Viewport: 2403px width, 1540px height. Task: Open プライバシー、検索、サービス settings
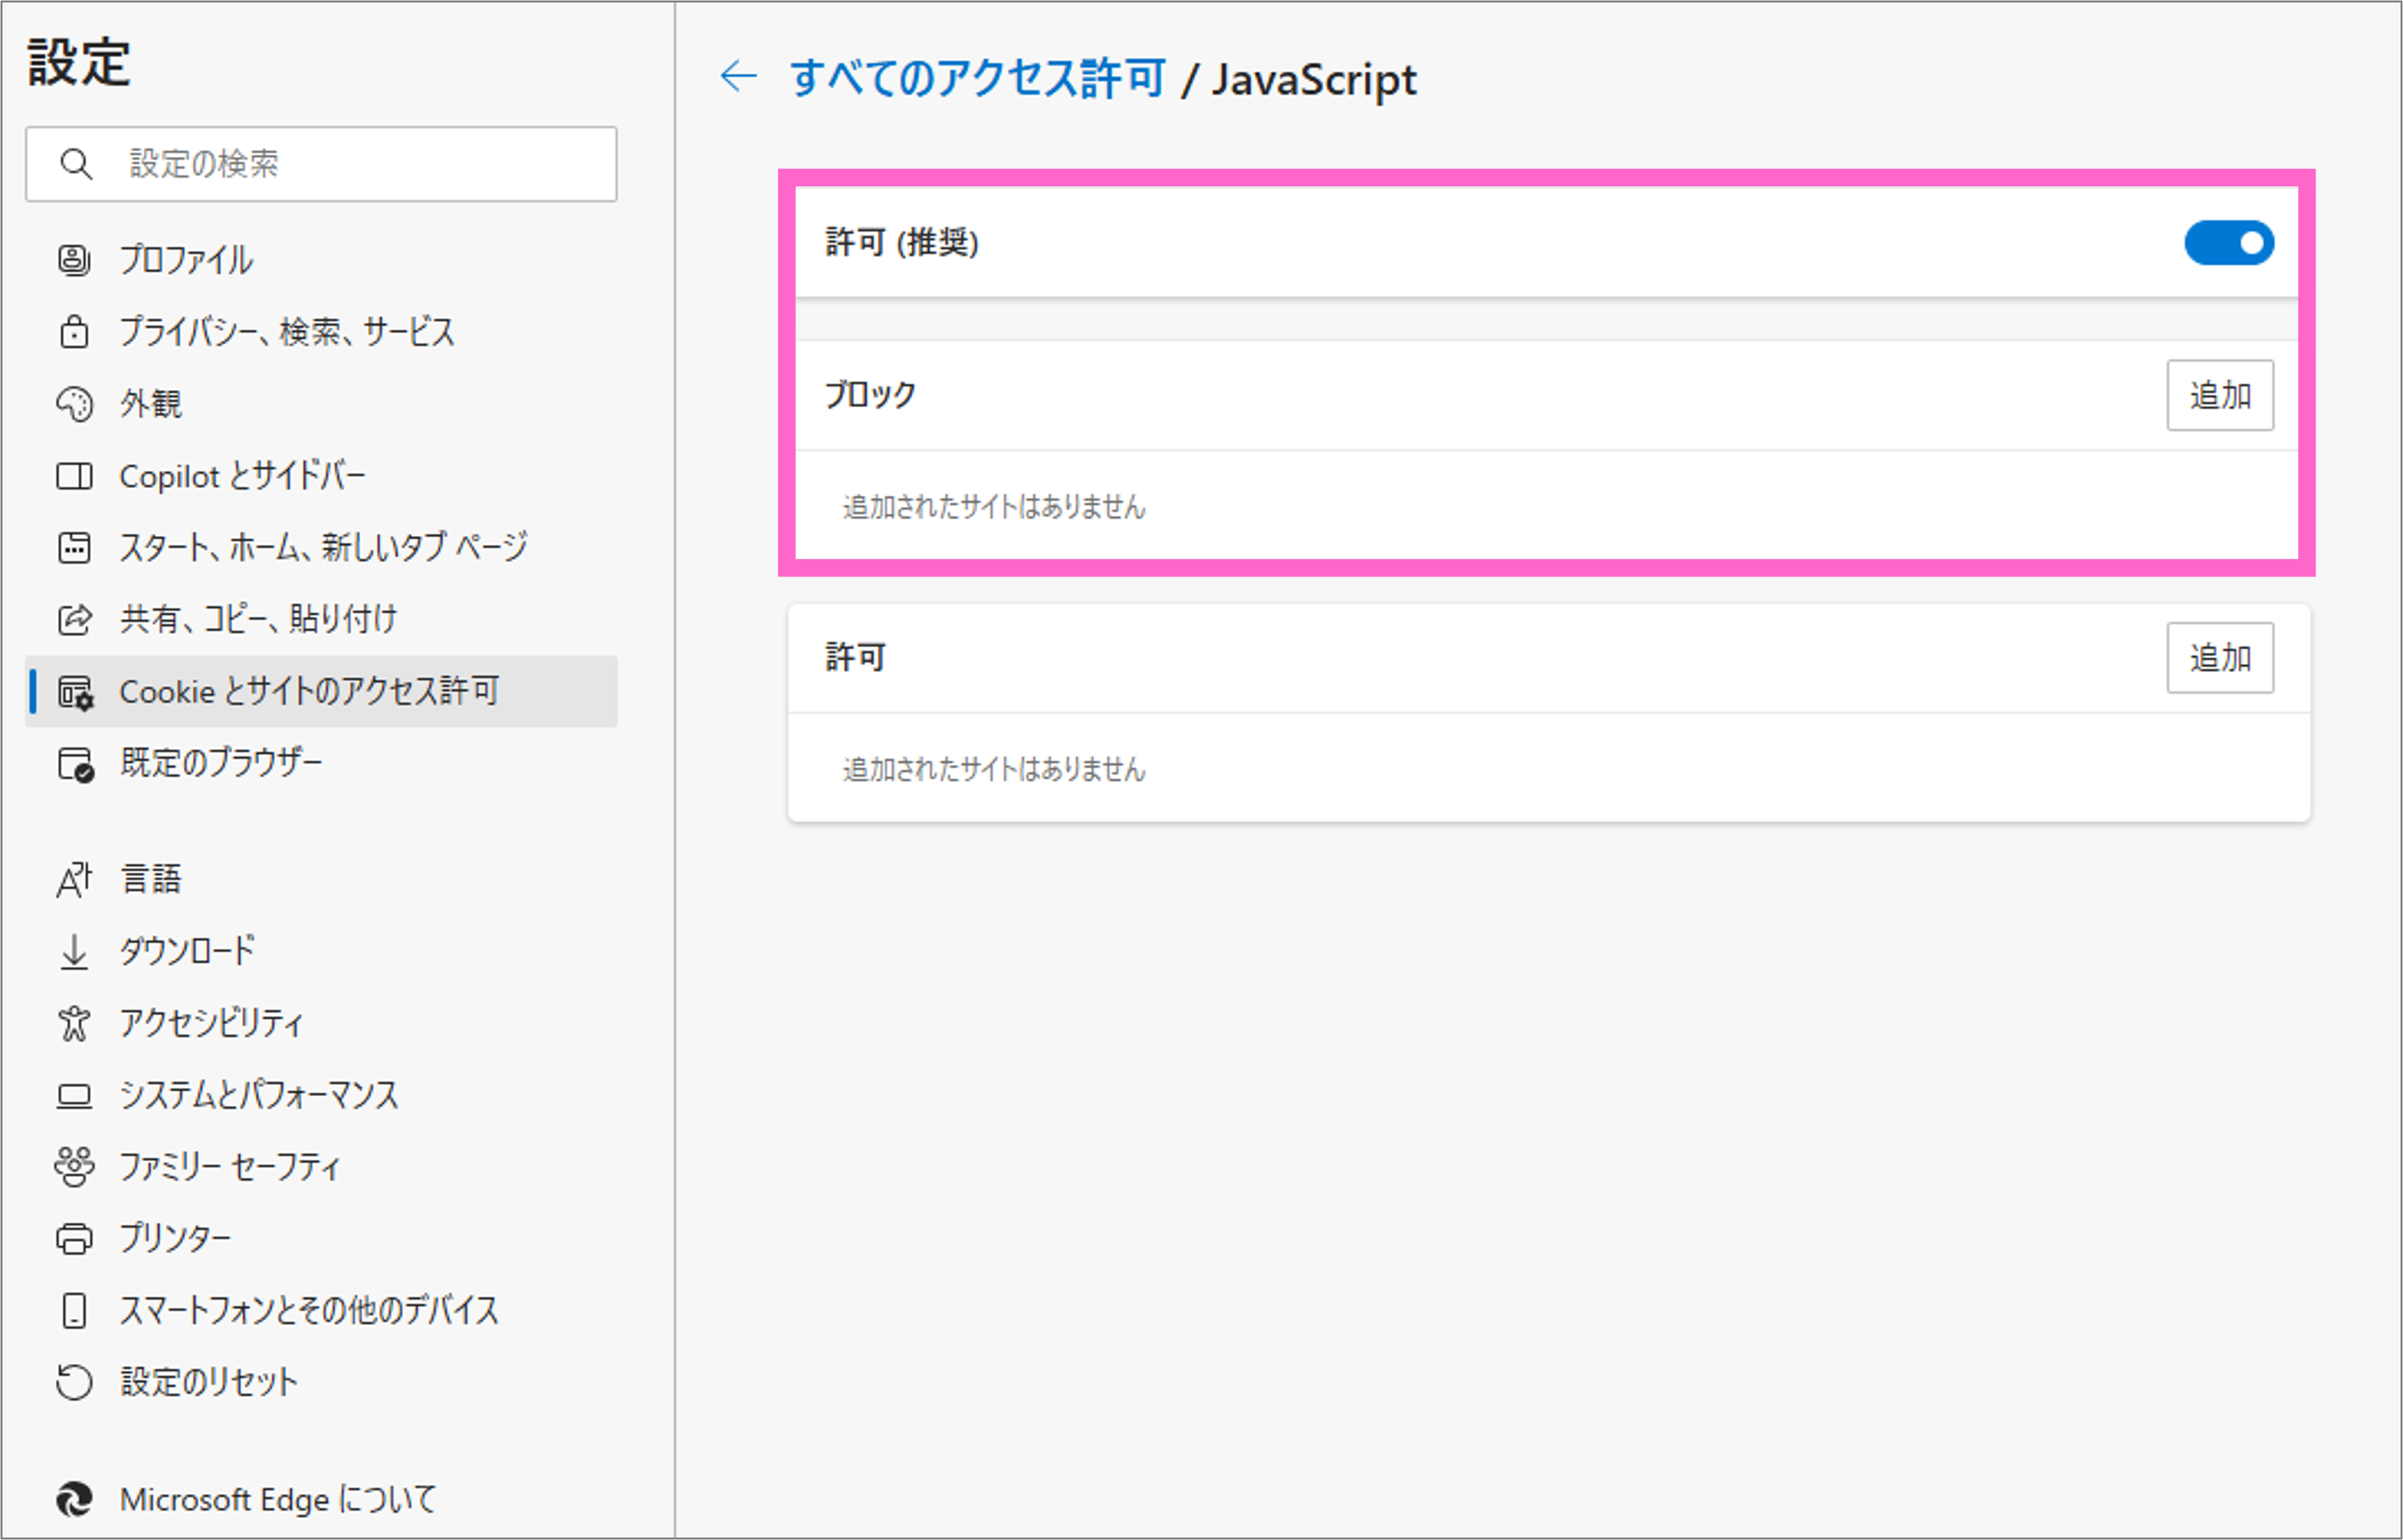287,332
